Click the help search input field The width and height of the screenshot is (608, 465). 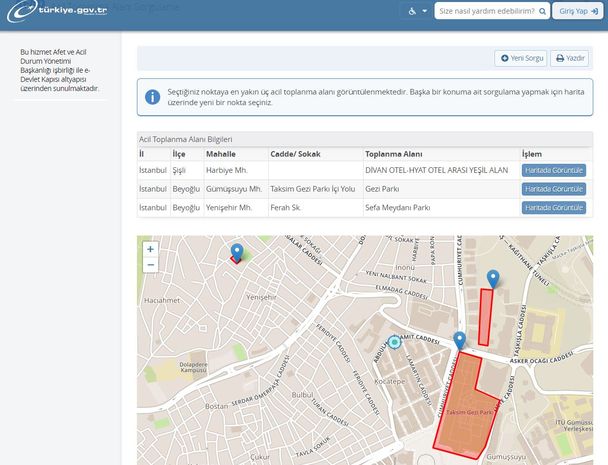click(x=484, y=11)
